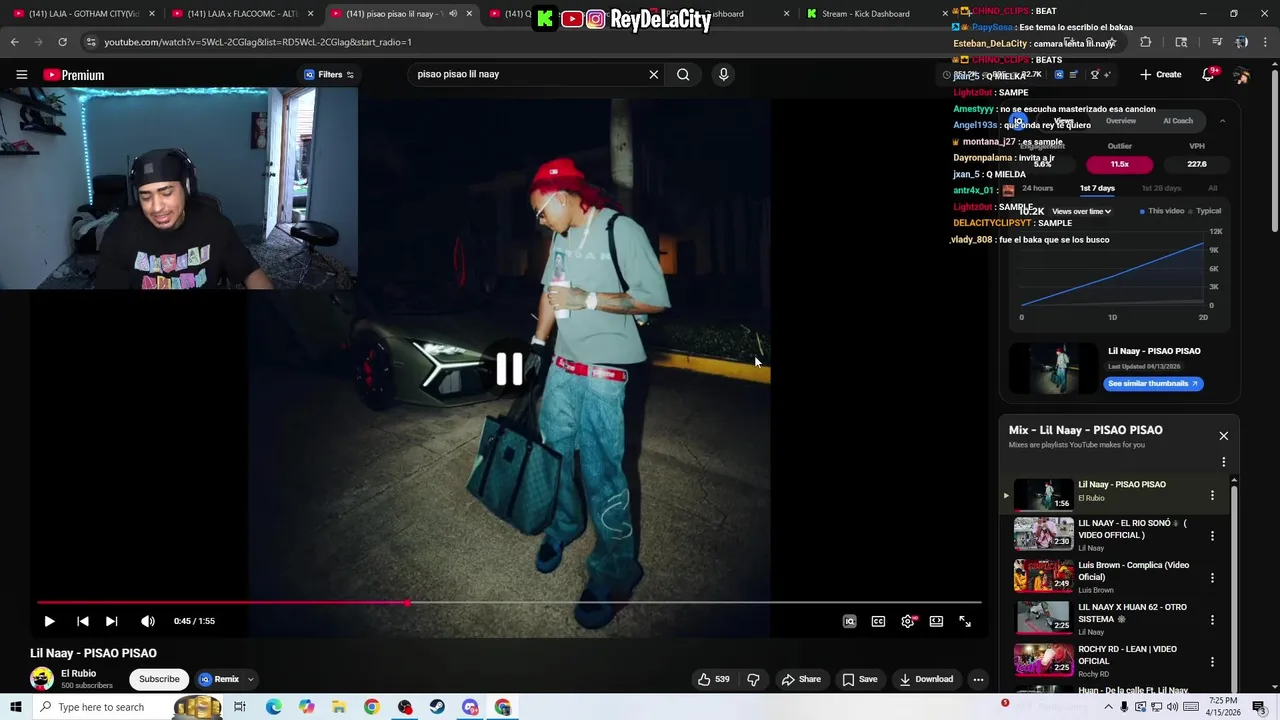Open the Filters dropdown
The height and width of the screenshot is (720, 1280).
329,74
